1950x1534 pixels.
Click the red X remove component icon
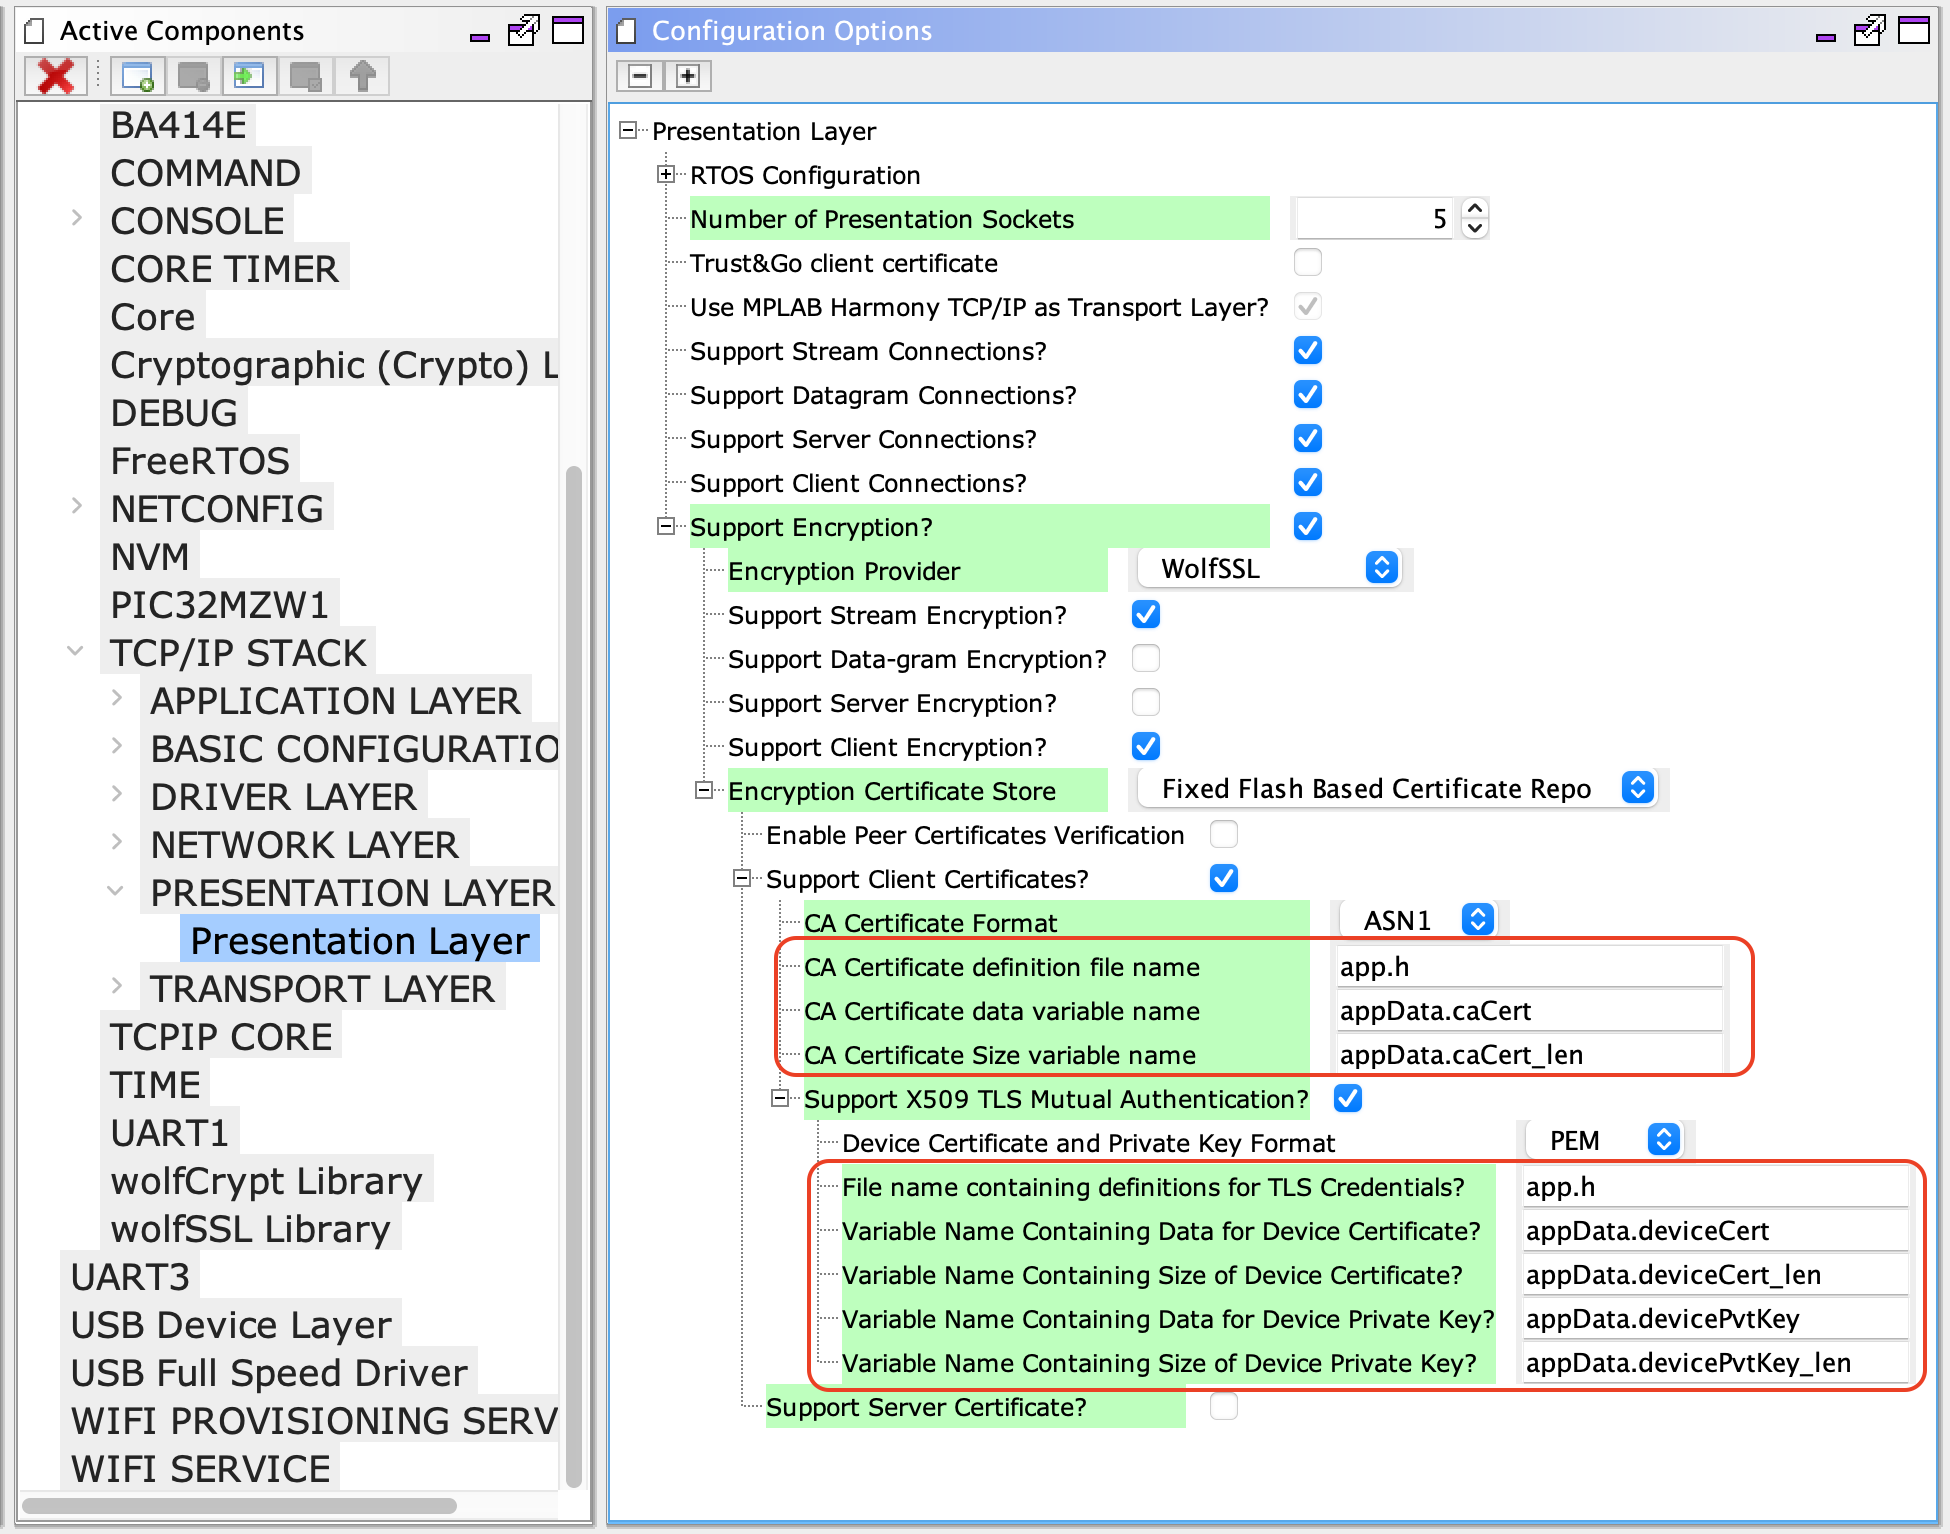pos(55,76)
